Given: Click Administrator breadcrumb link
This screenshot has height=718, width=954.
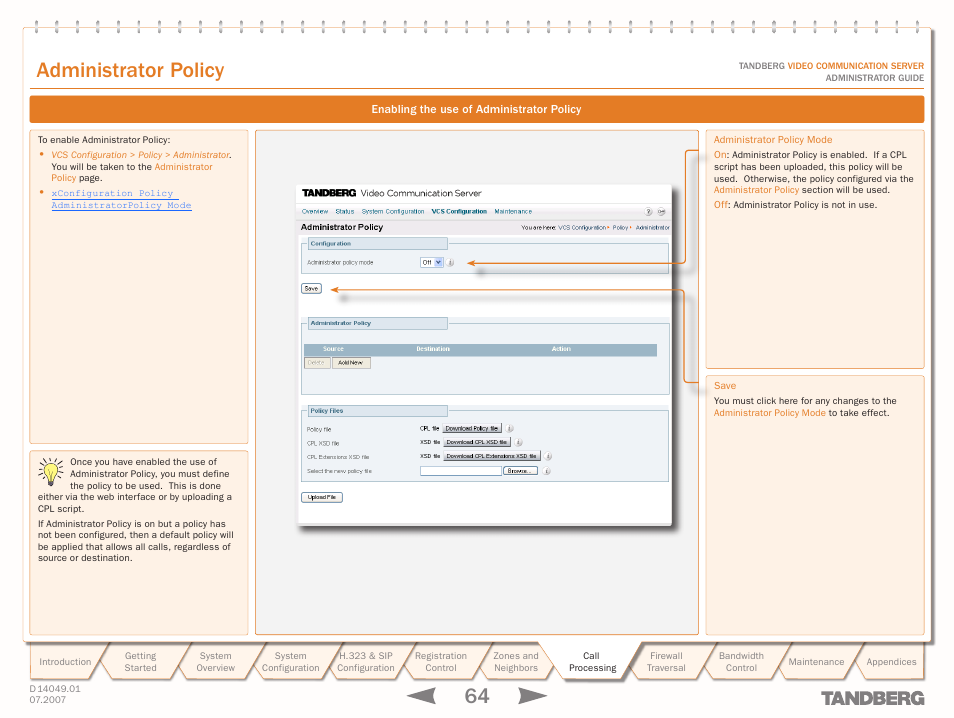Looking at the screenshot, I should point(652,228).
